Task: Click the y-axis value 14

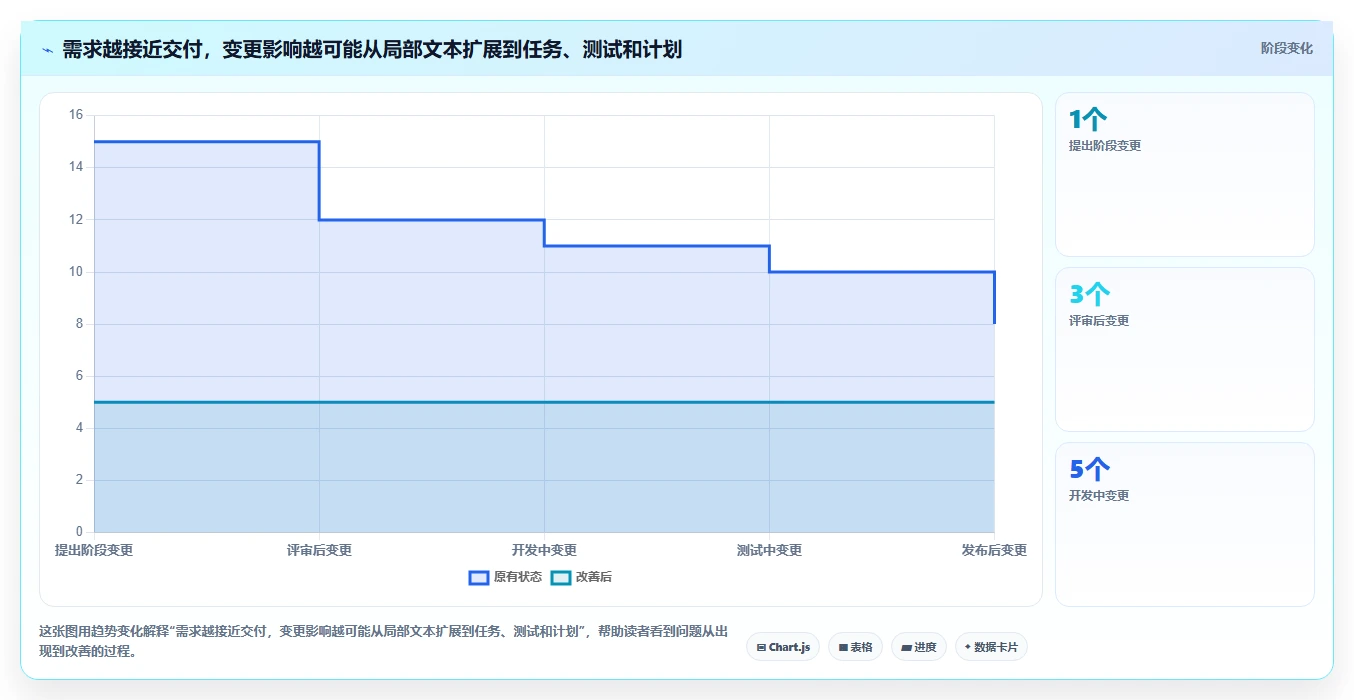Action: [76, 167]
